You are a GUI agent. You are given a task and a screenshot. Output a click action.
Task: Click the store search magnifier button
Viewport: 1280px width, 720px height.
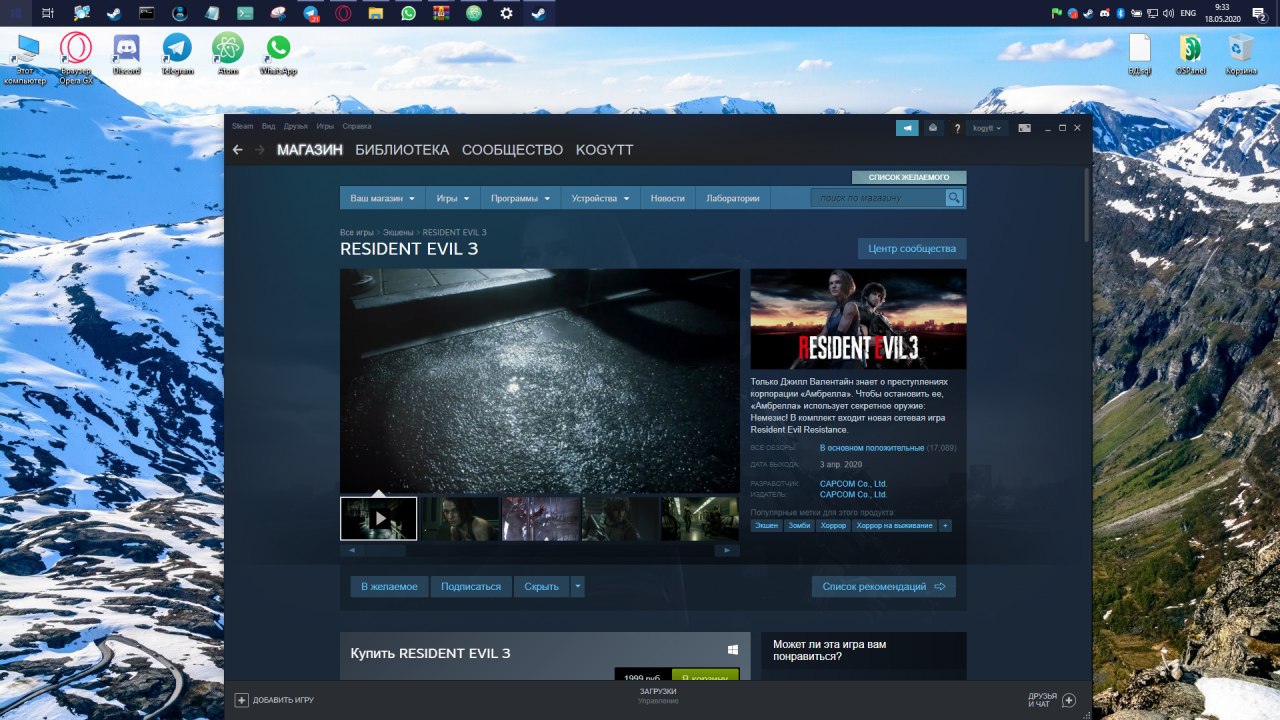point(955,198)
